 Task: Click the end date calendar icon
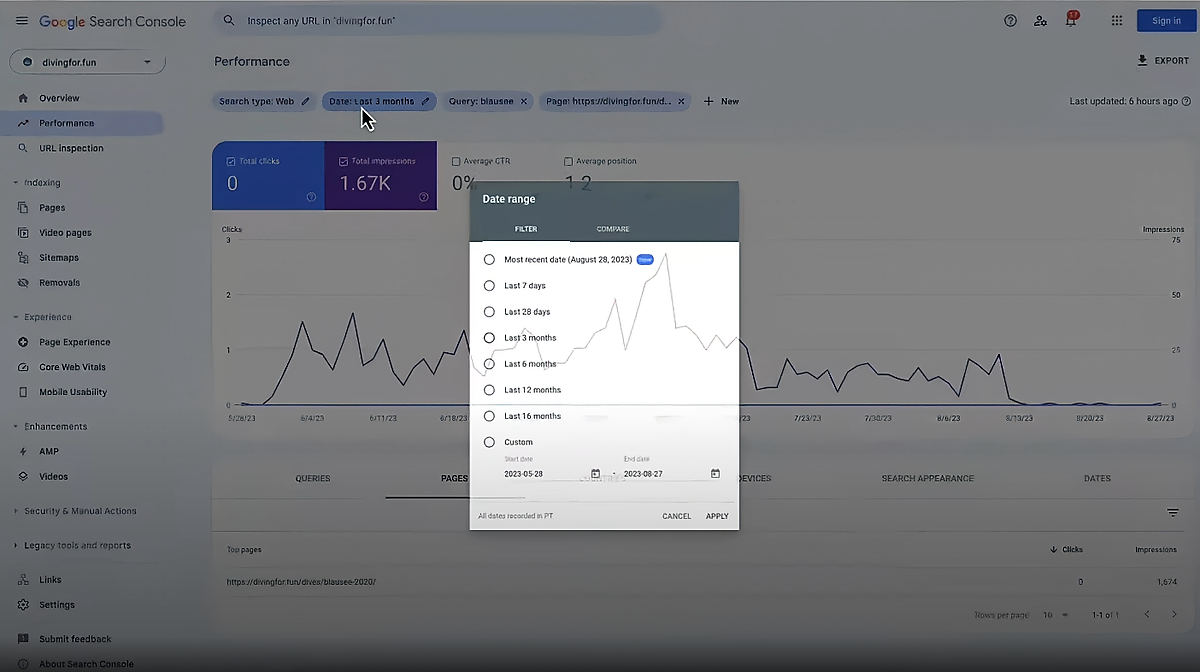click(715, 474)
